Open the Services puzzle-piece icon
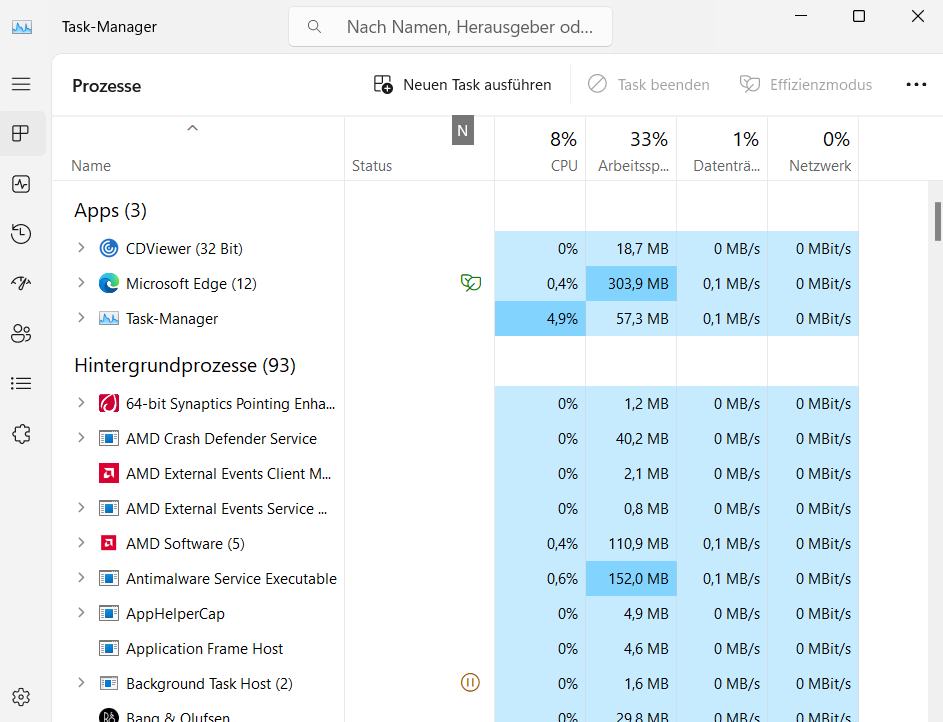 tap(21, 433)
